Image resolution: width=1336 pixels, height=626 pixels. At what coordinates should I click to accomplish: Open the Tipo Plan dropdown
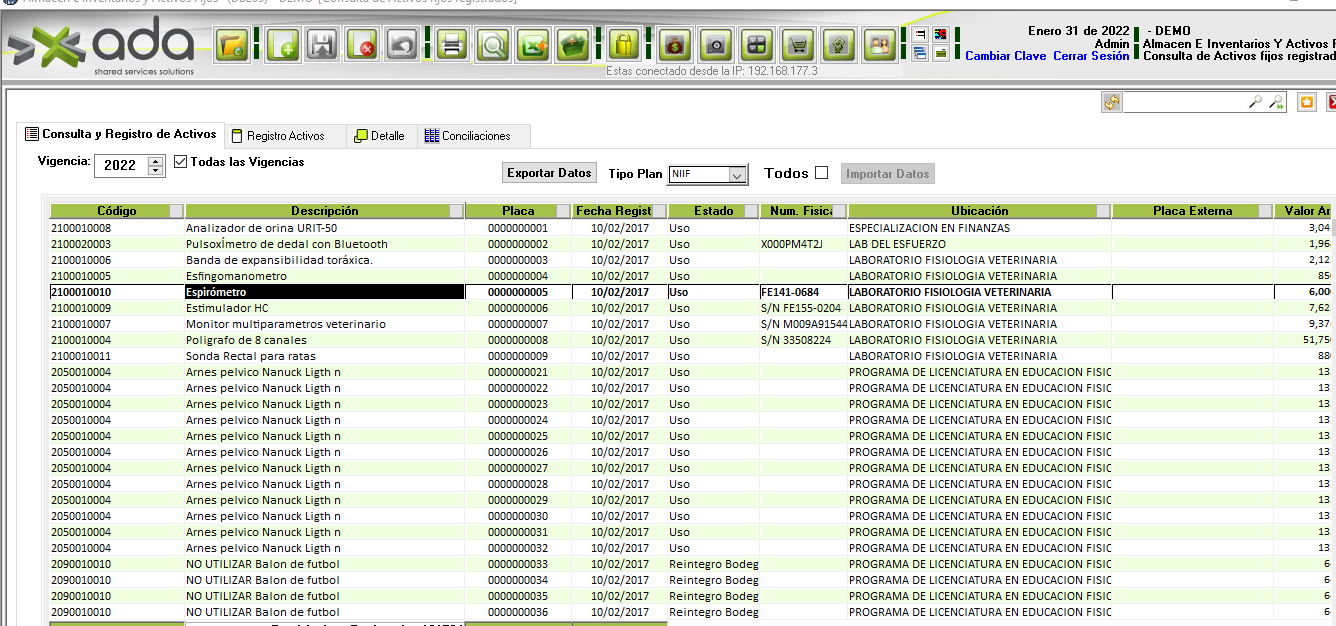(x=737, y=174)
